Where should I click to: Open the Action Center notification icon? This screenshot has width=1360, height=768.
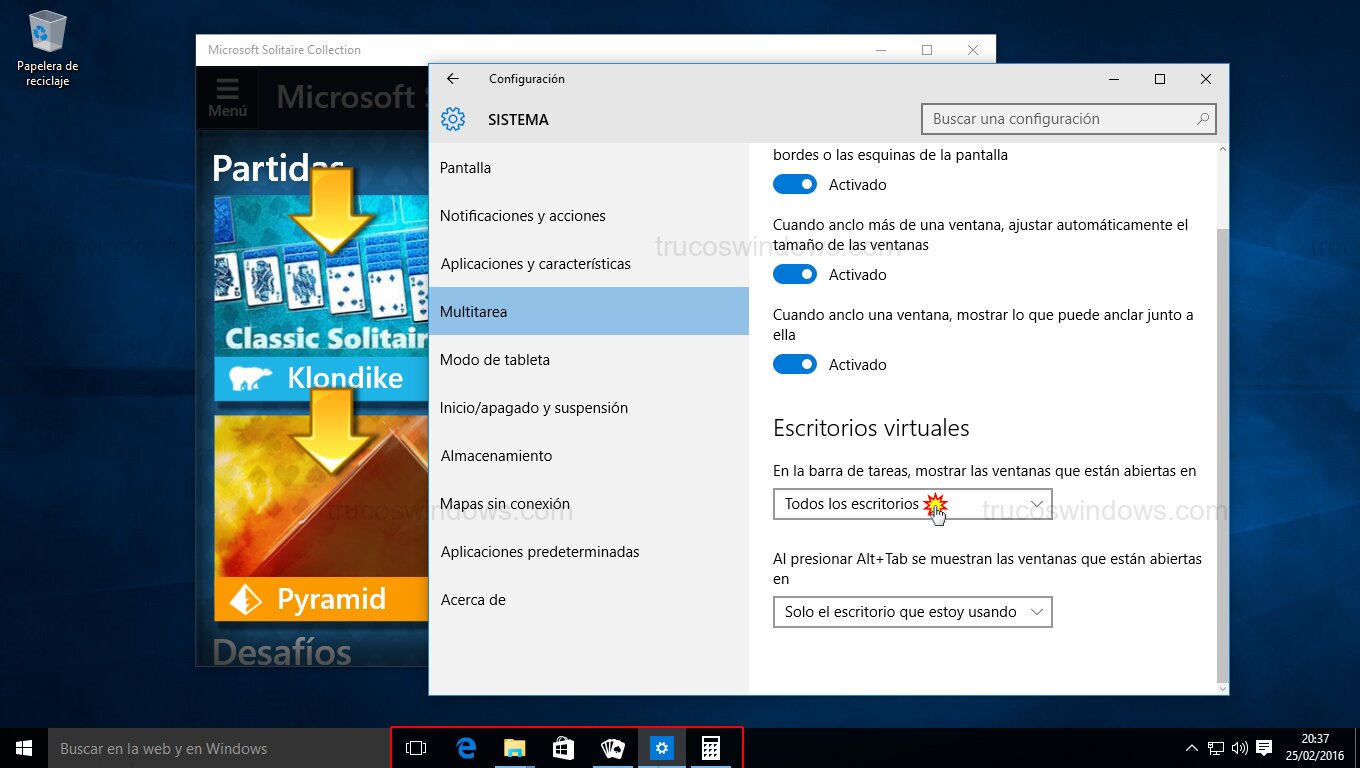(1264, 748)
